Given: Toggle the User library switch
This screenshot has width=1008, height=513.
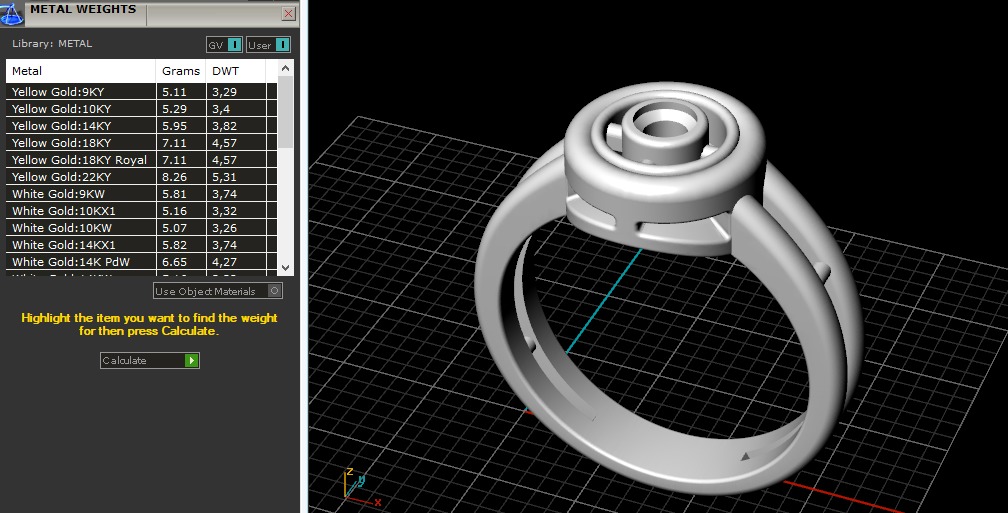Looking at the screenshot, I should point(268,45).
